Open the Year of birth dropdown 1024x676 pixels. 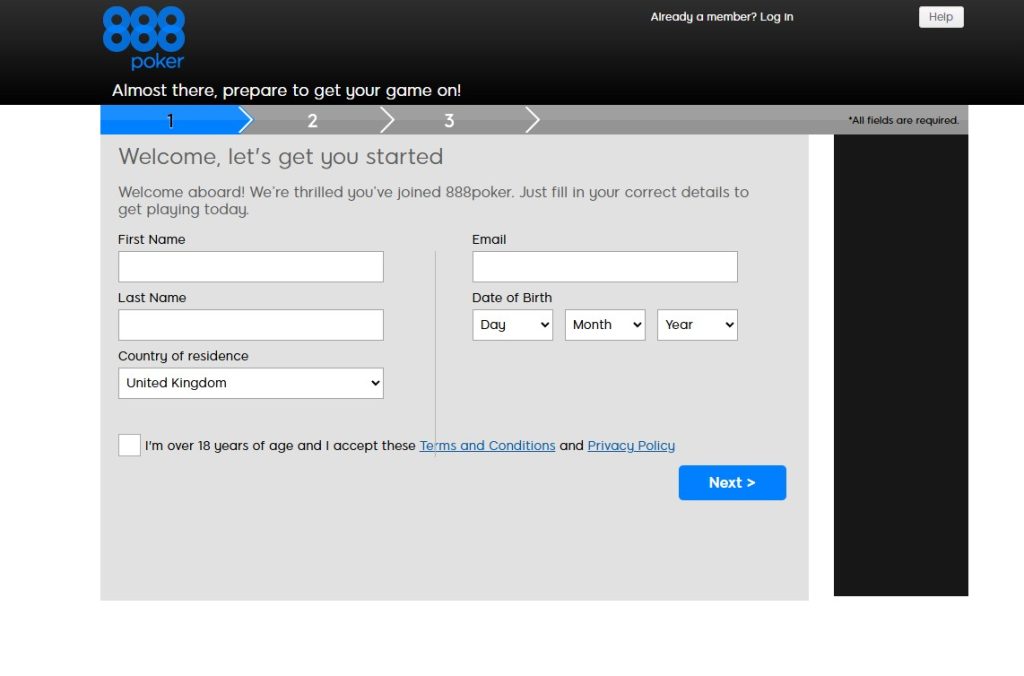pos(697,325)
